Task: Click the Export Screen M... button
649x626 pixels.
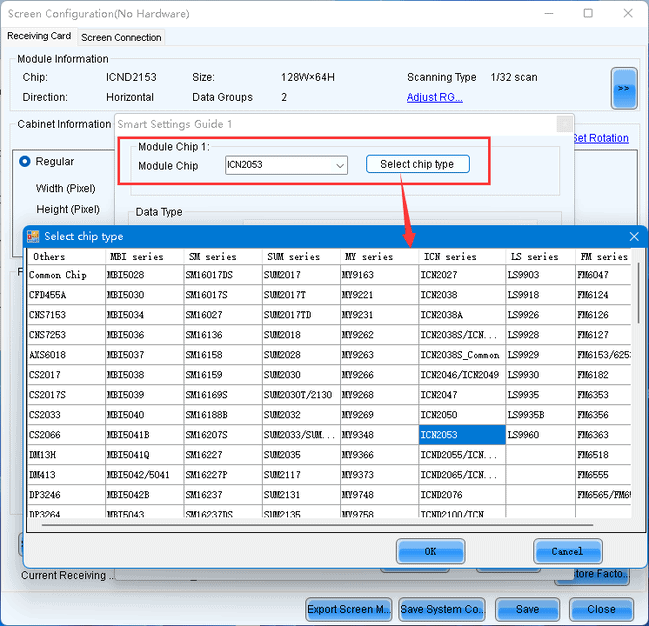Action: point(349,609)
